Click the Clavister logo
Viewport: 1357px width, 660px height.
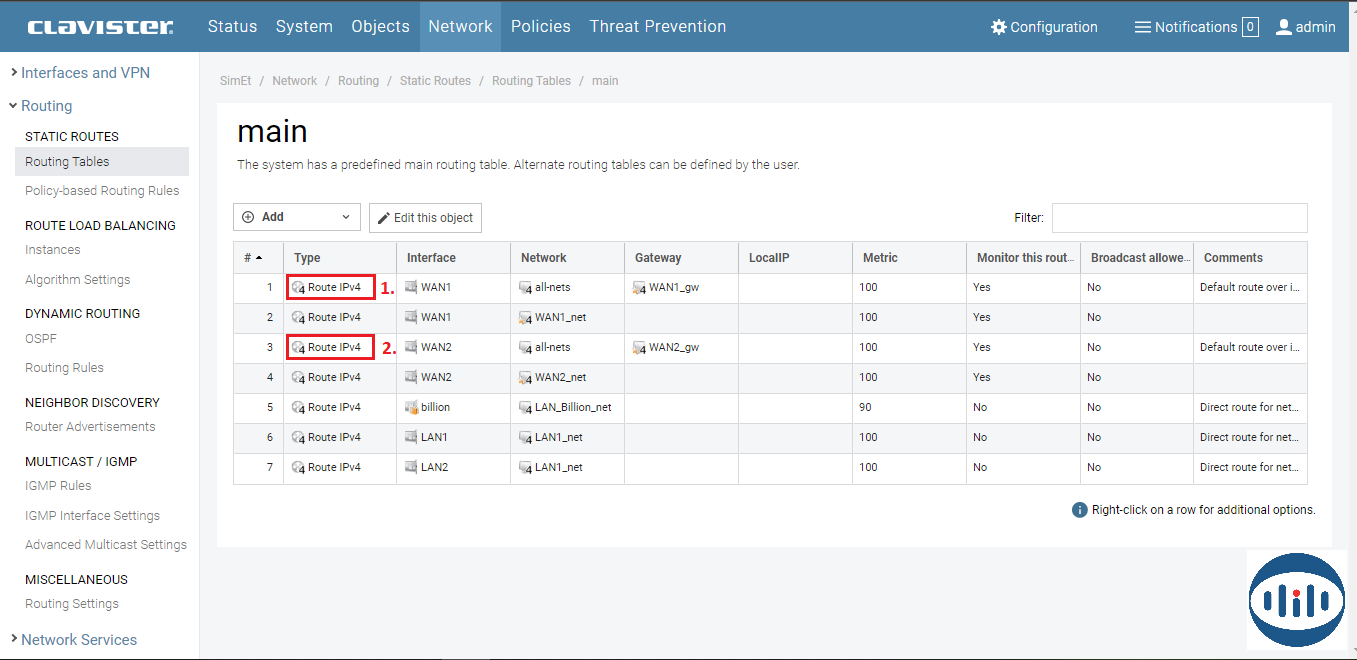(100, 27)
